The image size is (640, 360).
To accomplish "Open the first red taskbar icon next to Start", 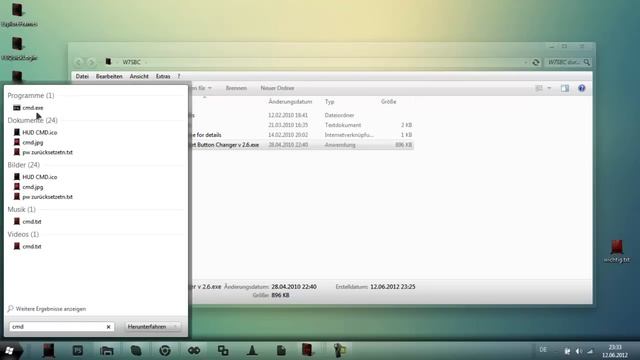I will tap(48, 350).
